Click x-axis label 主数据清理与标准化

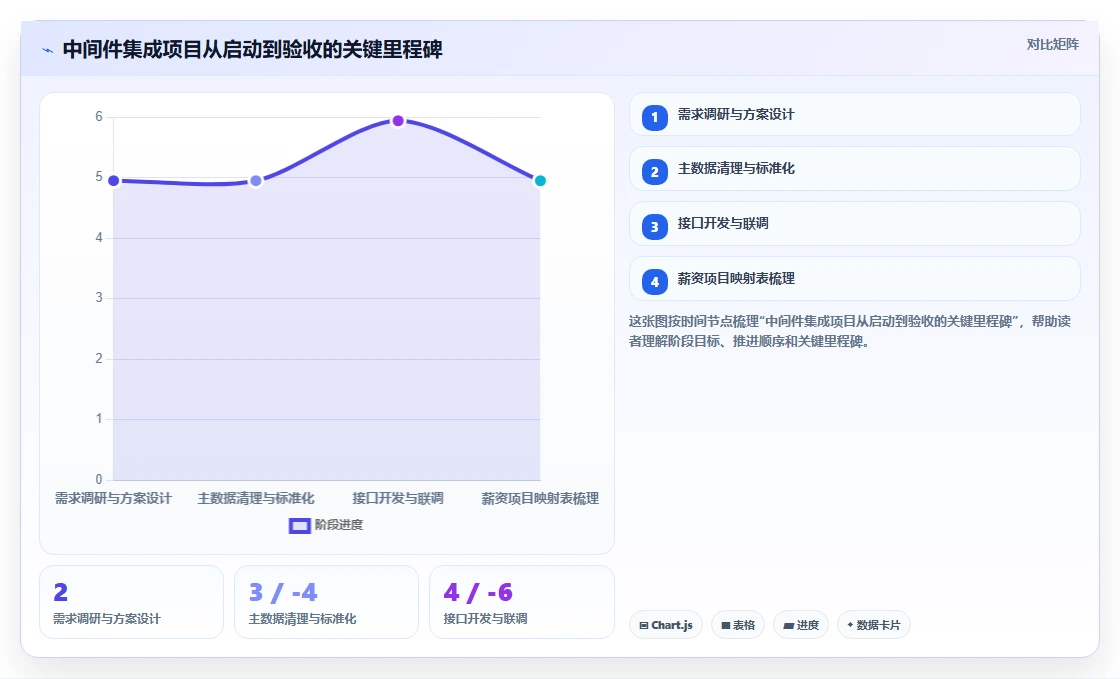[x=256, y=498]
